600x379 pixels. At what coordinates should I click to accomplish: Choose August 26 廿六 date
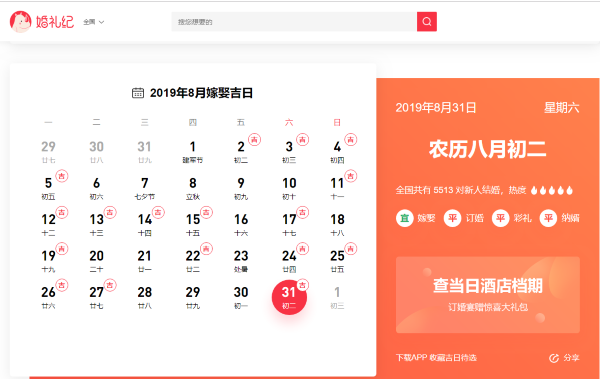tap(48, 297)
